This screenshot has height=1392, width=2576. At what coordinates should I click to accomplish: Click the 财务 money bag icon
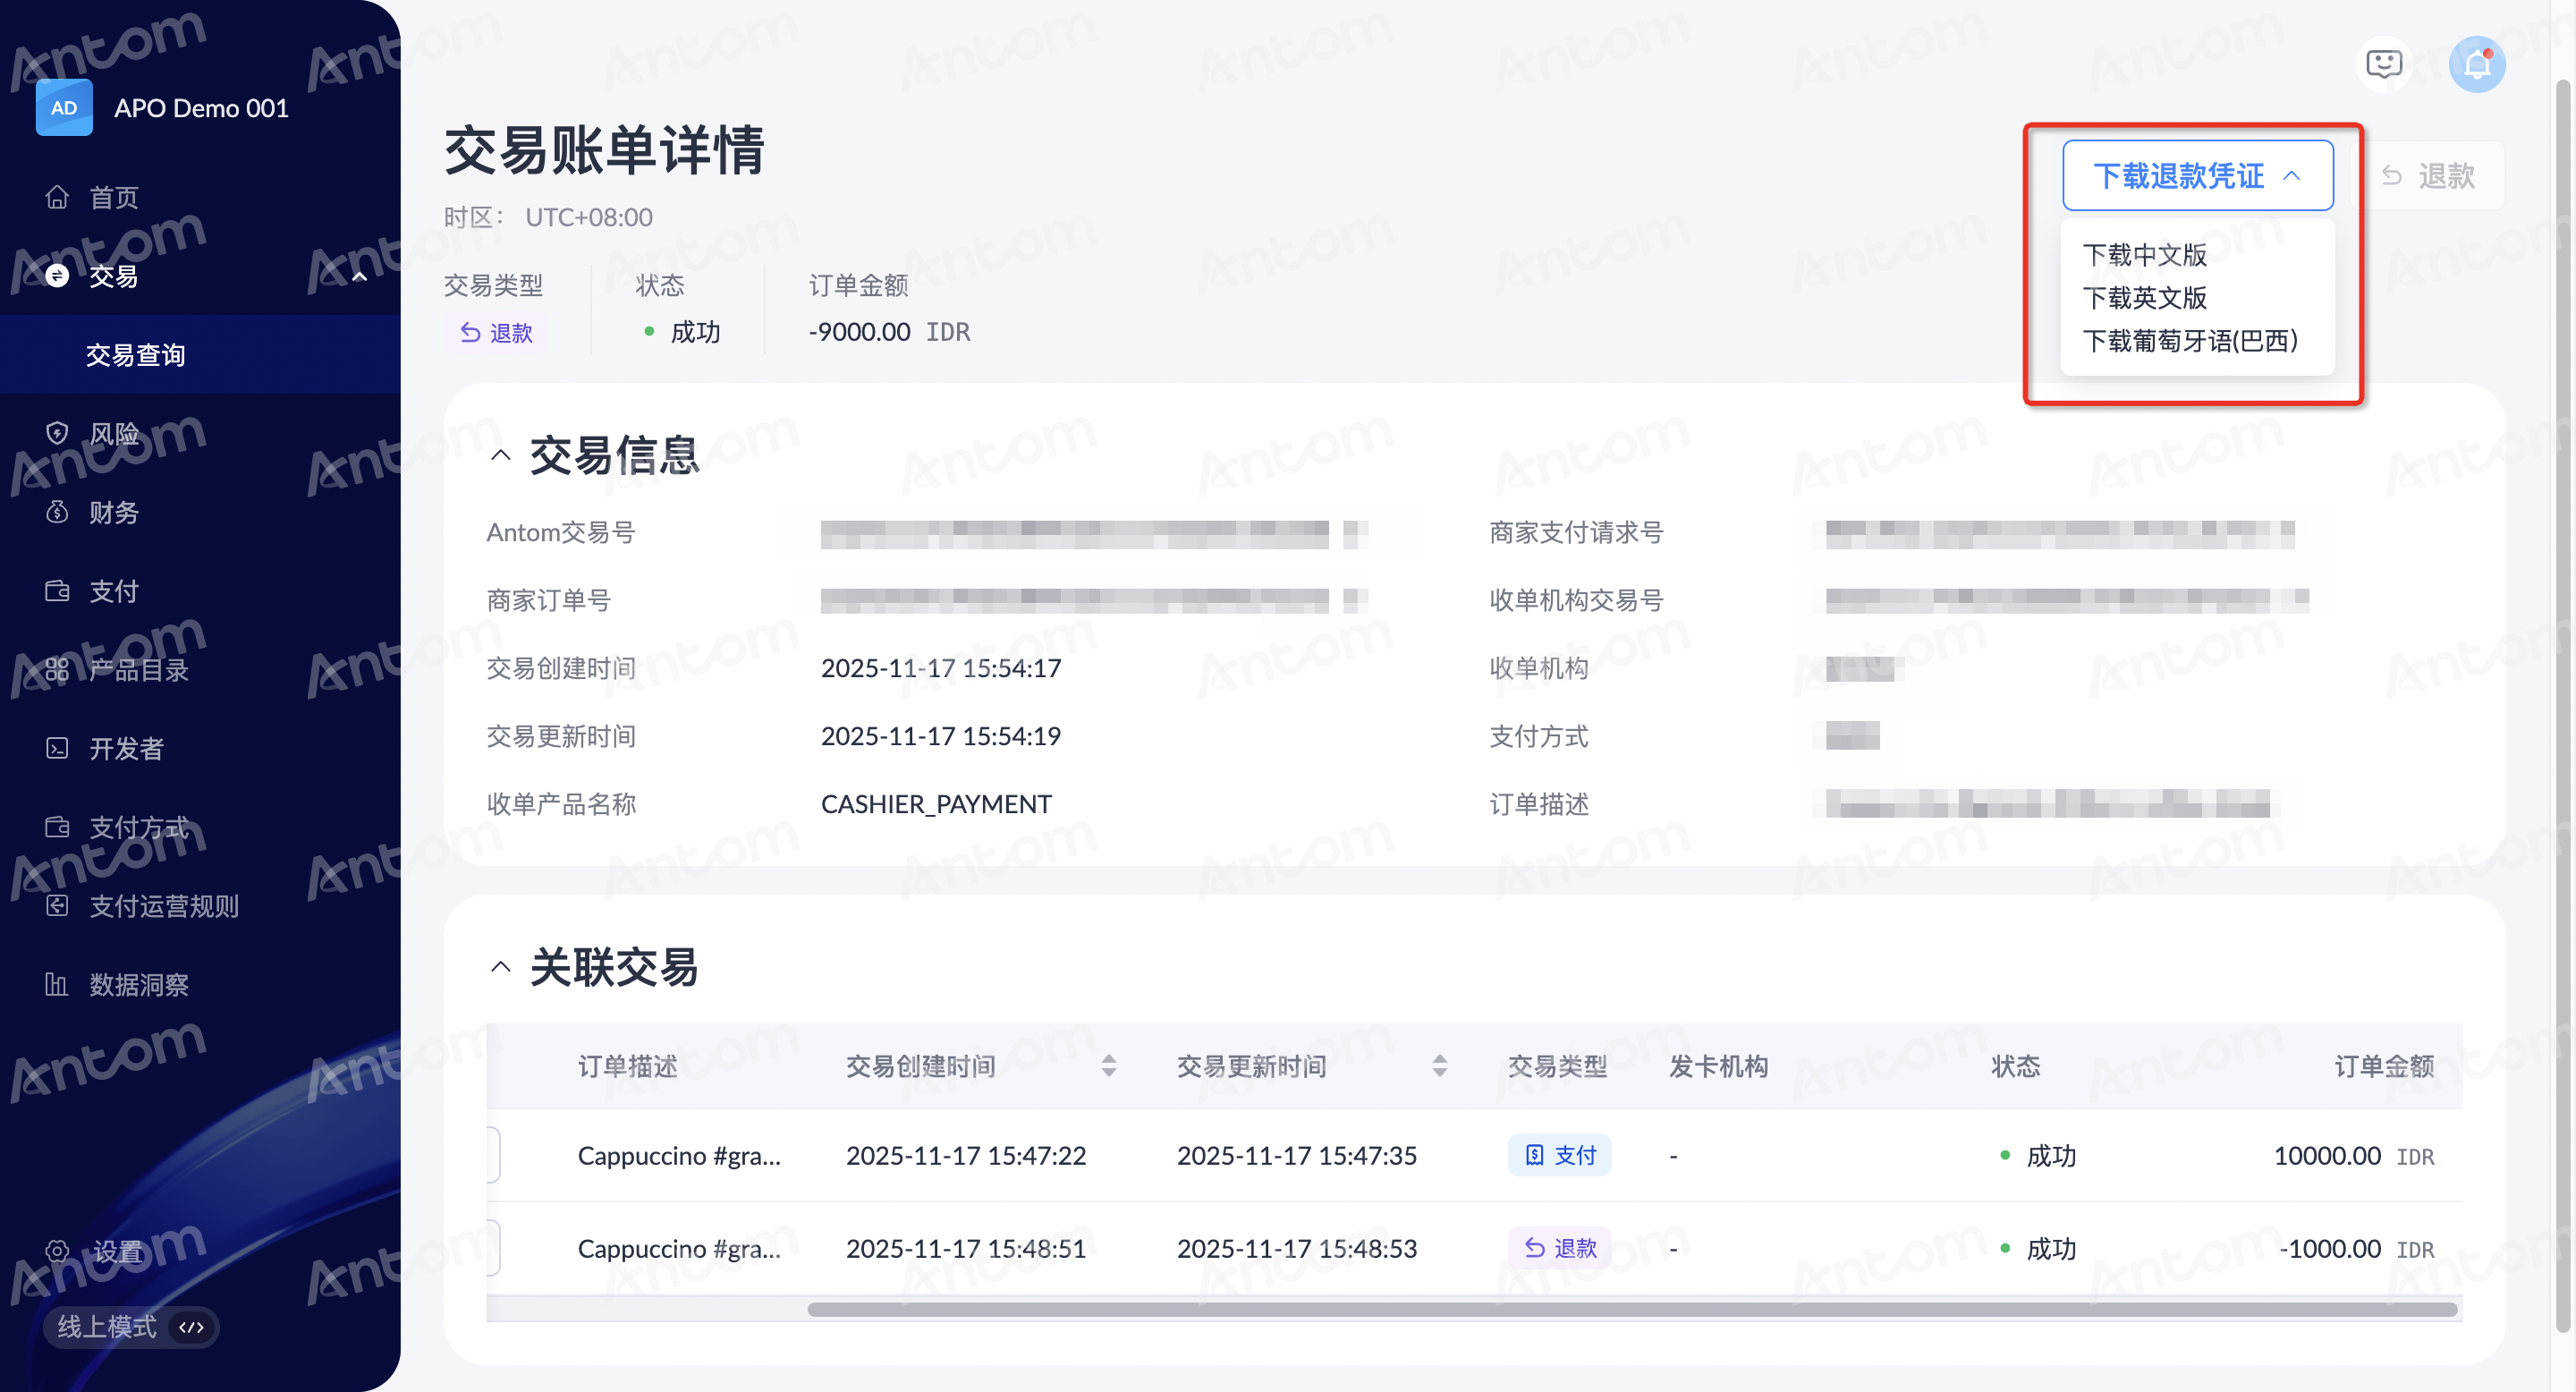pos(57,512)
